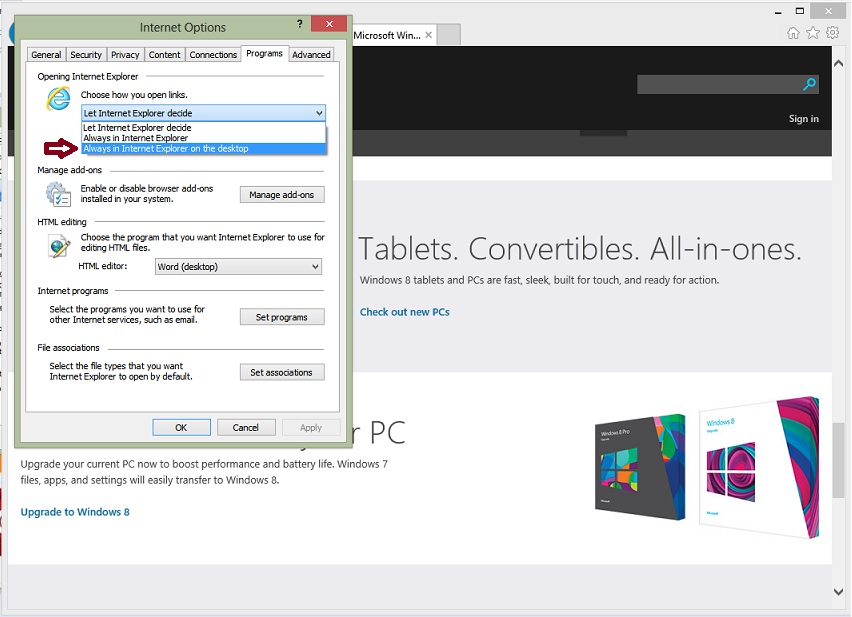
Task: Choose 'Let Internet Explorer decide' list option
Action: click(x=204, y=128)
